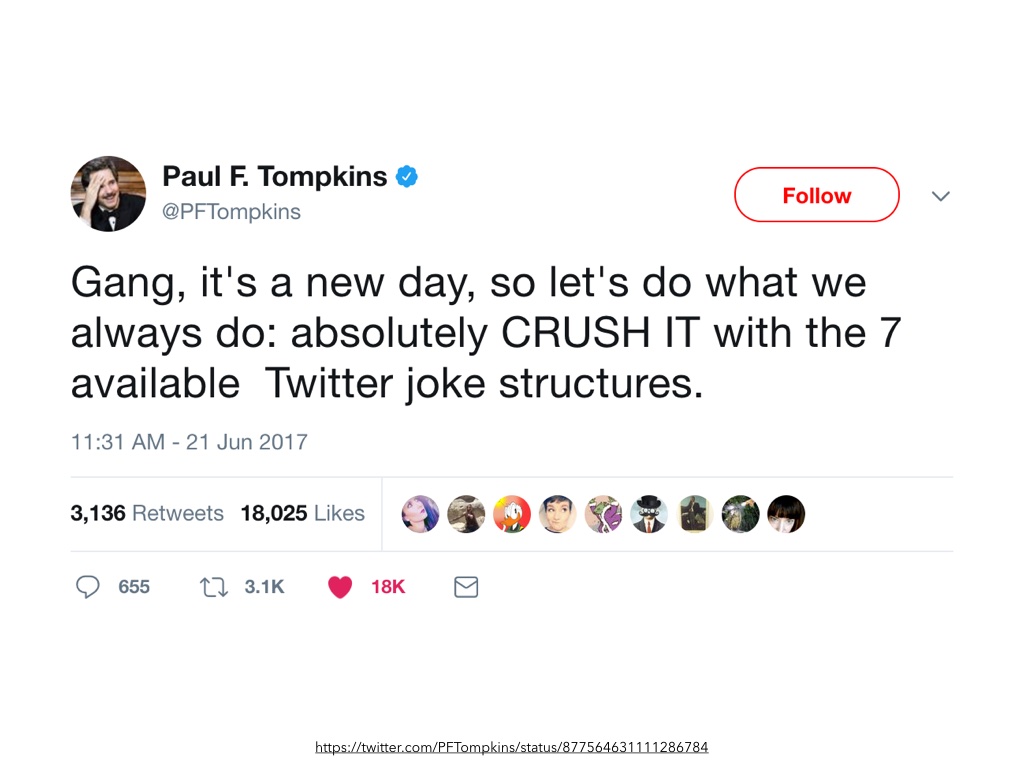
Task: Send tweet via the envelope message icon
Action: pyautogui.click(x=466, y=587)
